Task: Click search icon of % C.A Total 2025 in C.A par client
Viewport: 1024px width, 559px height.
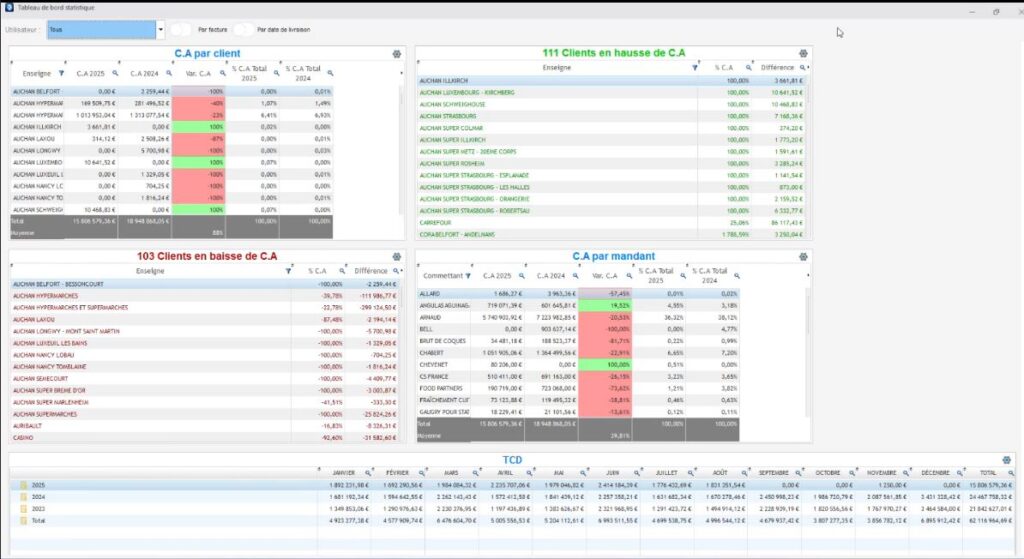Action: point(276,73)
